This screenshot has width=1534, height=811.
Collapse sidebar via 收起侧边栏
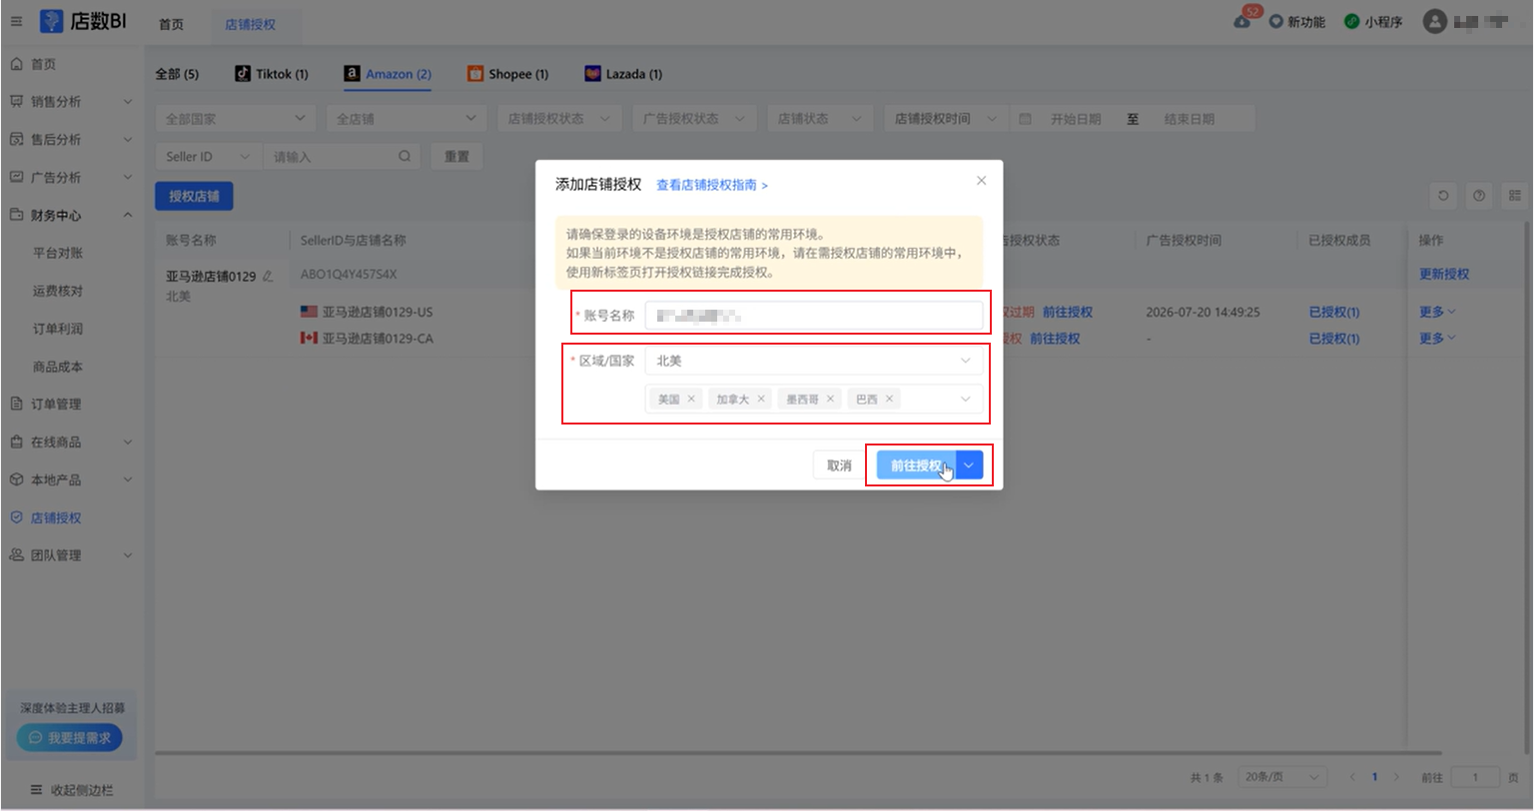tap(72, 790)
